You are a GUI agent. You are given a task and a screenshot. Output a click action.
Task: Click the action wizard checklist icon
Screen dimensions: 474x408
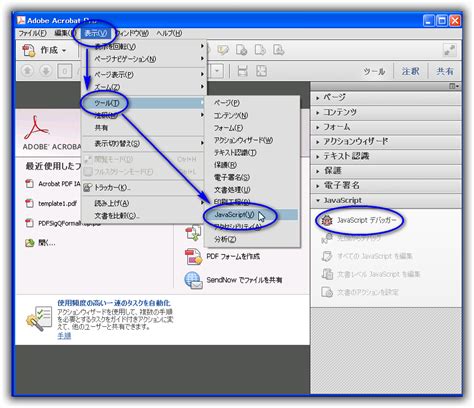39,318
